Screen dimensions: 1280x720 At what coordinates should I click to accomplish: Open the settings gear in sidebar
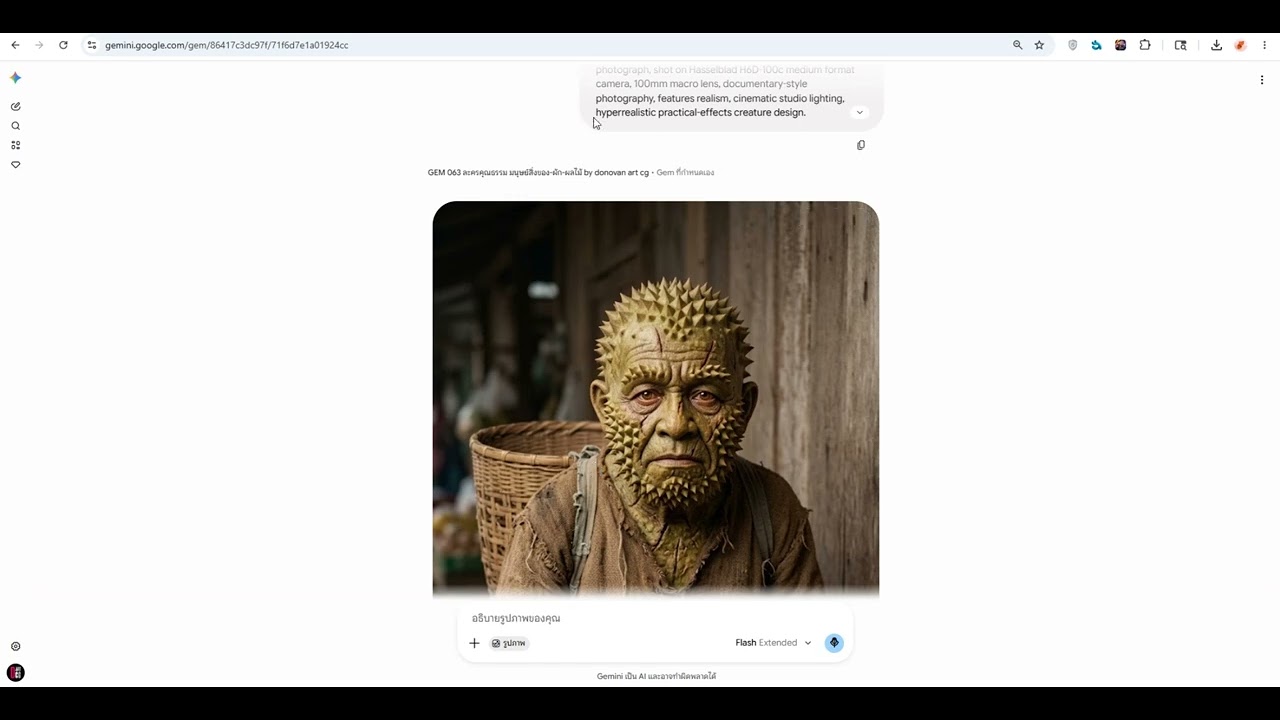tap(15, 647)
